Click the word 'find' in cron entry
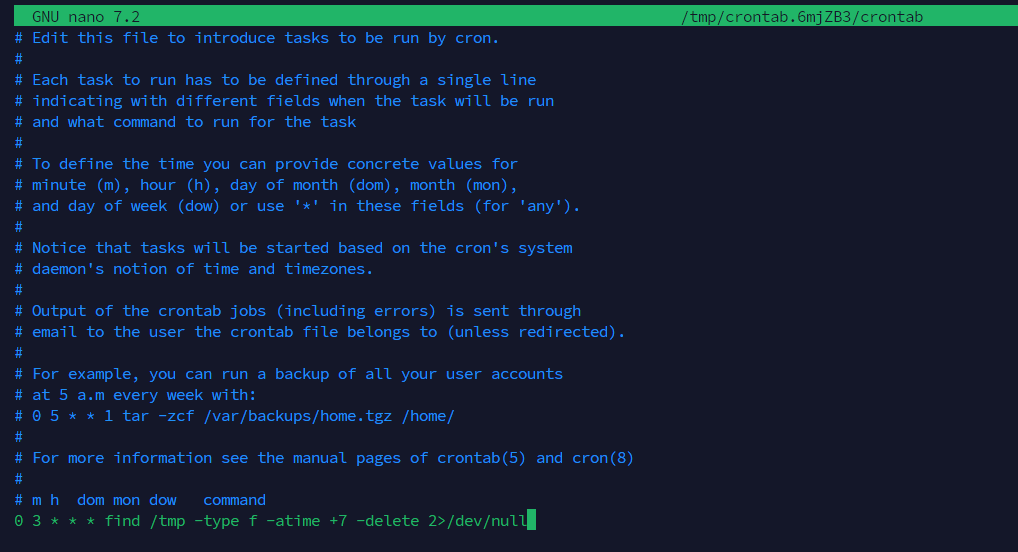The image size is (1018, 552). [x=122, y=521]
